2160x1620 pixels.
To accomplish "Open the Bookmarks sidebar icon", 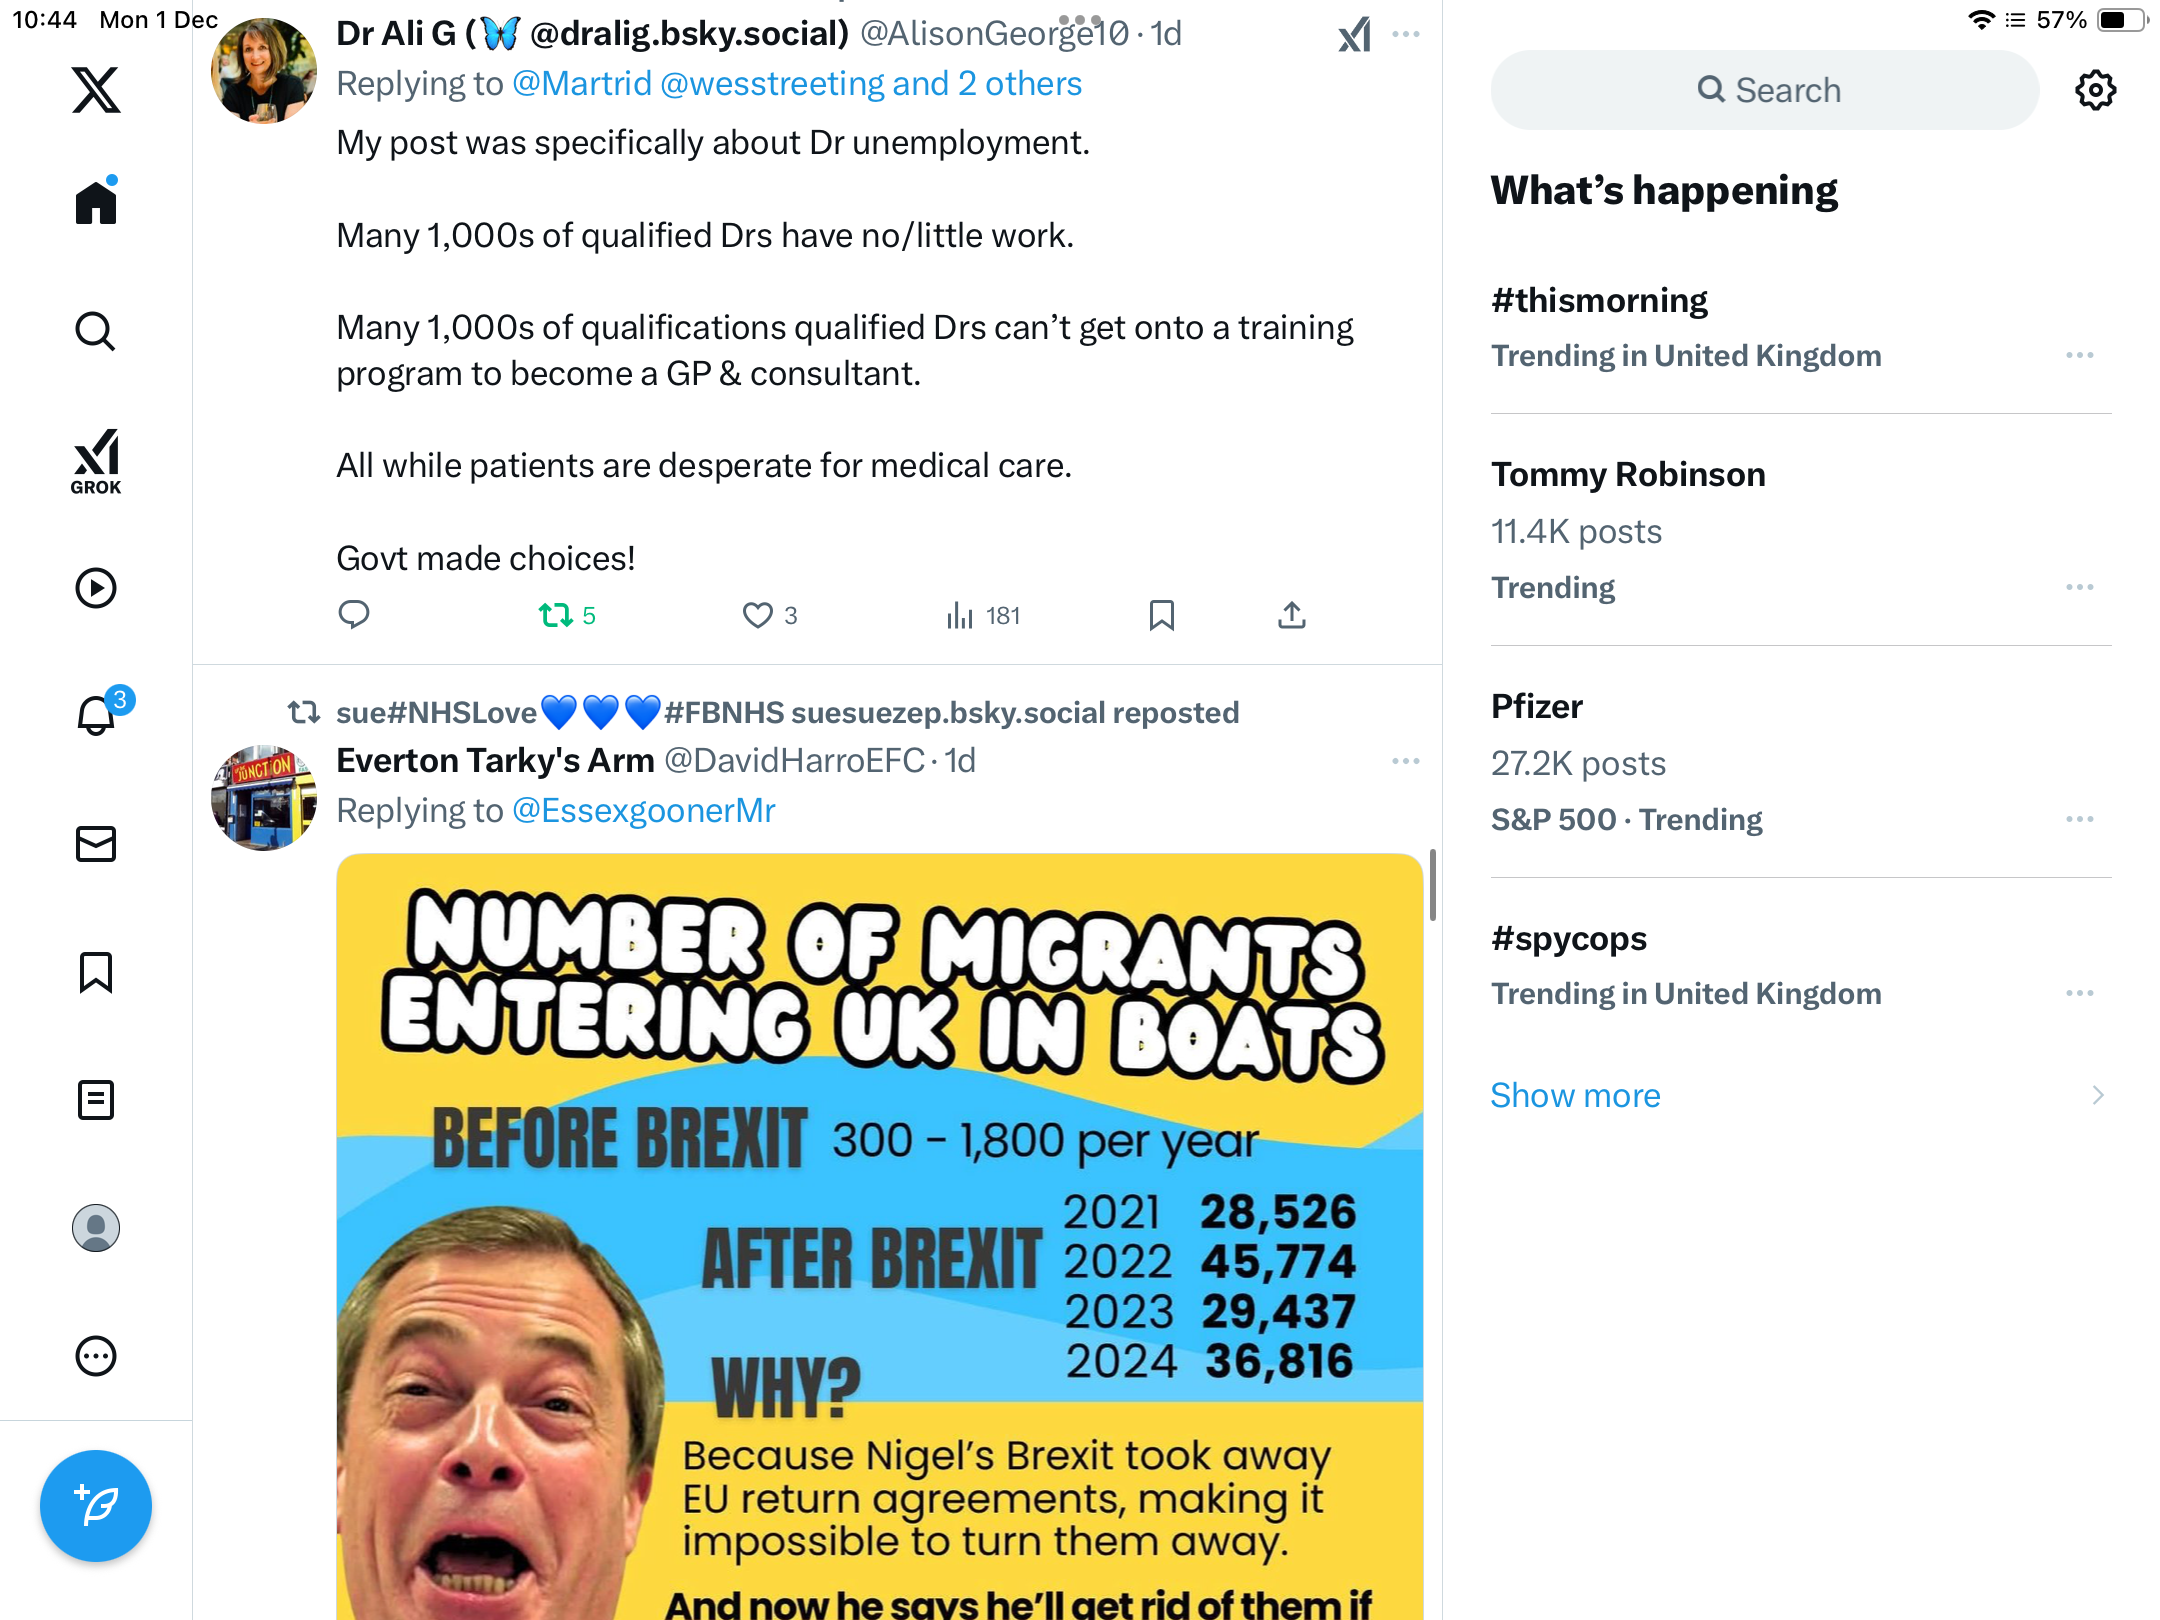I will click(96, 972).
